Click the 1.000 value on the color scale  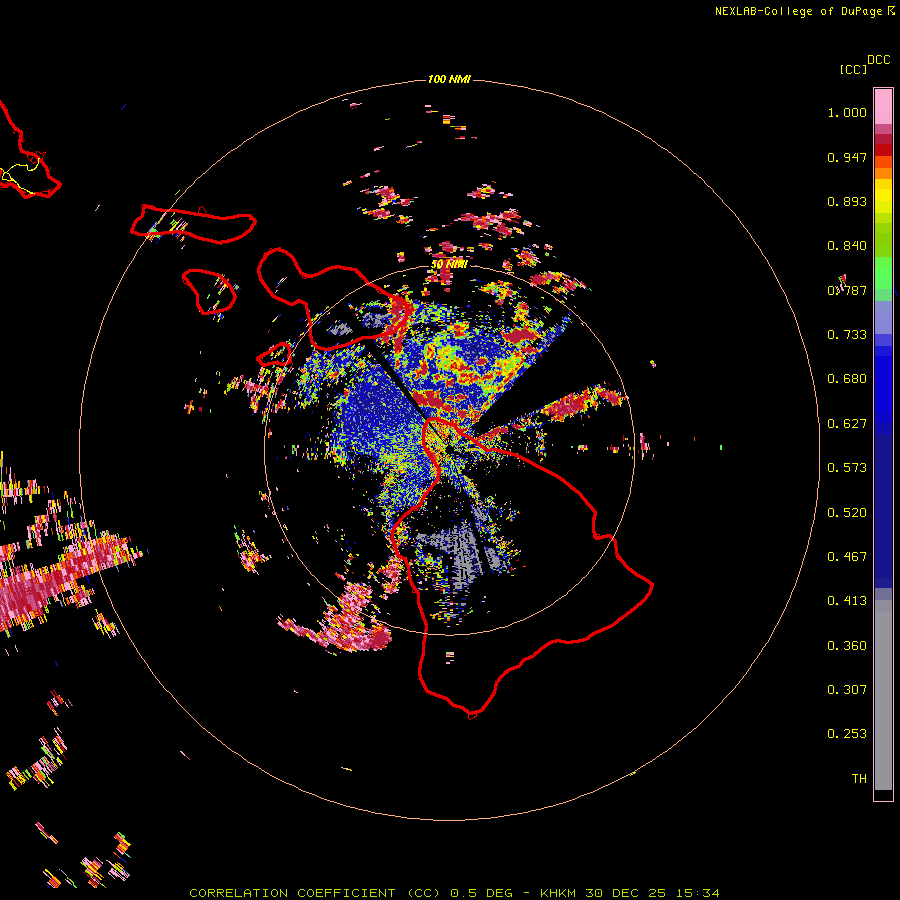847,112
